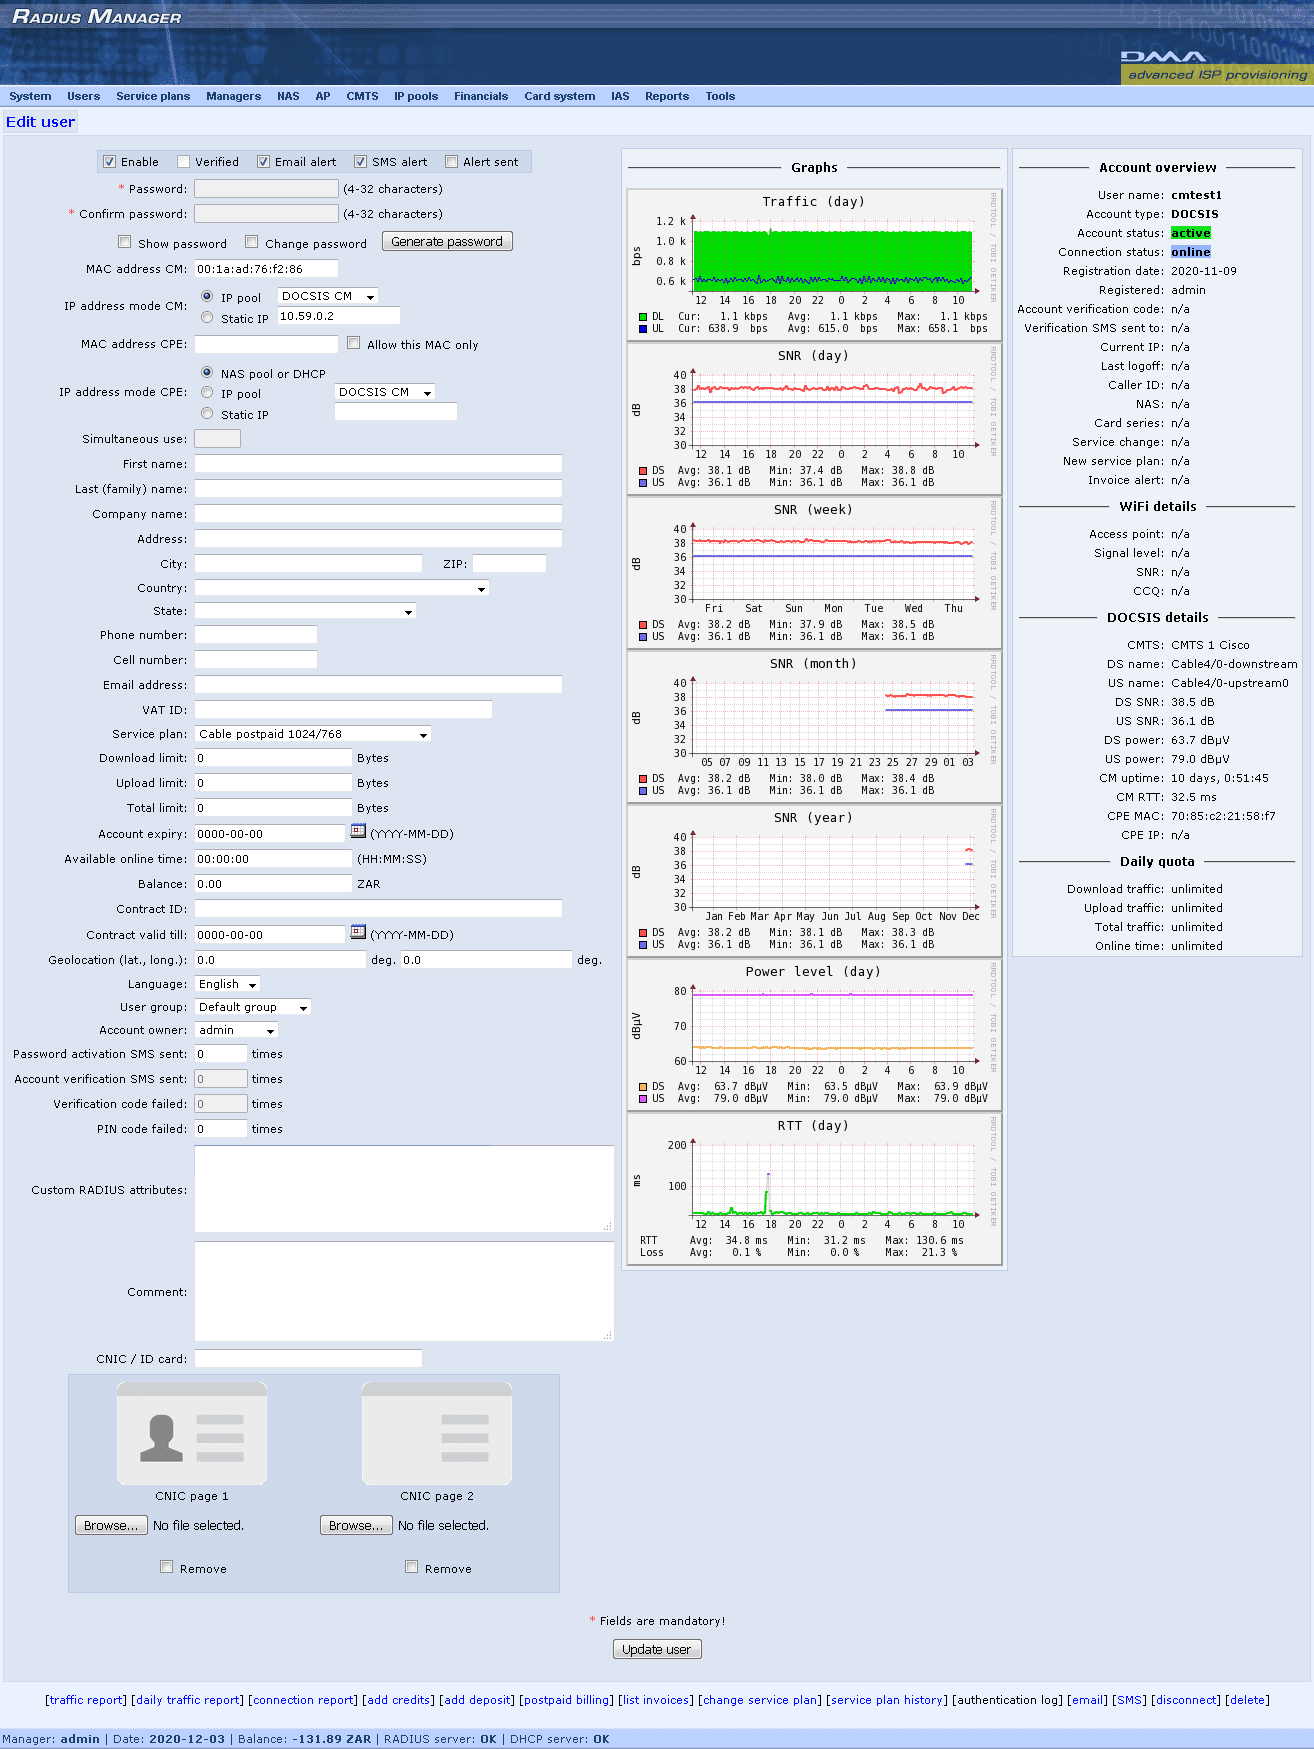Open the list invoices link
Image resolution: width=1314 pixels, height=1749 pixels.
click(656, 1700)
